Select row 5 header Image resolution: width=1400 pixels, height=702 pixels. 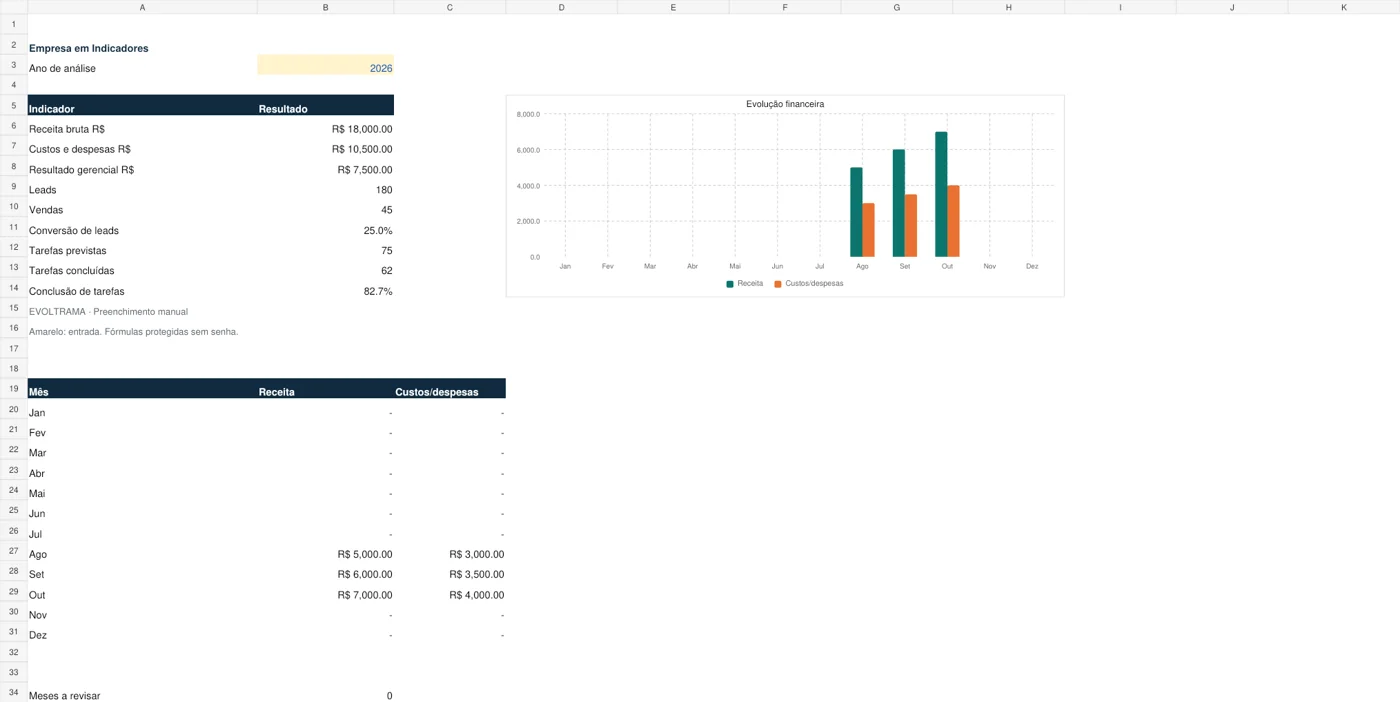[x=13, y=105]
